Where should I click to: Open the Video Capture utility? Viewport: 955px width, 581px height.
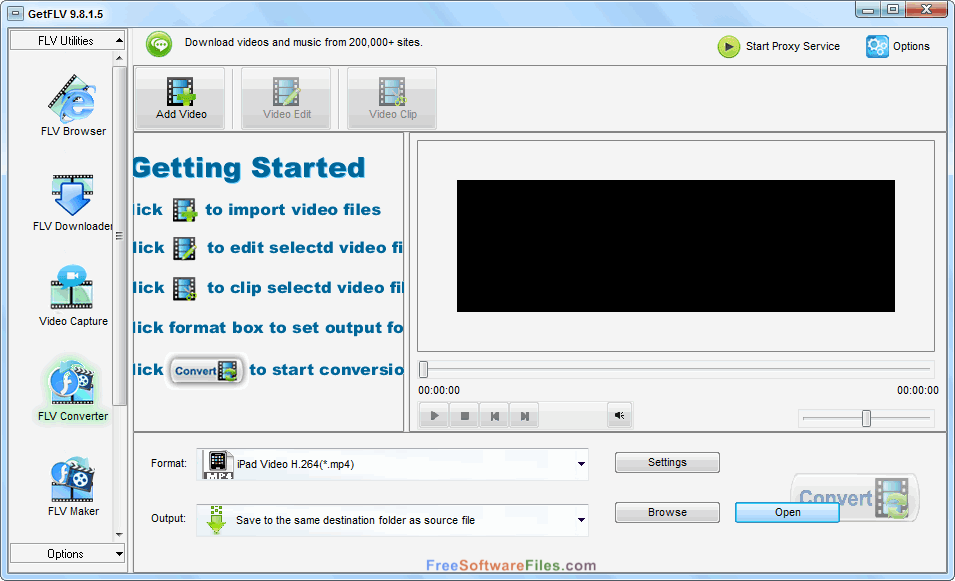coord(73,296)
